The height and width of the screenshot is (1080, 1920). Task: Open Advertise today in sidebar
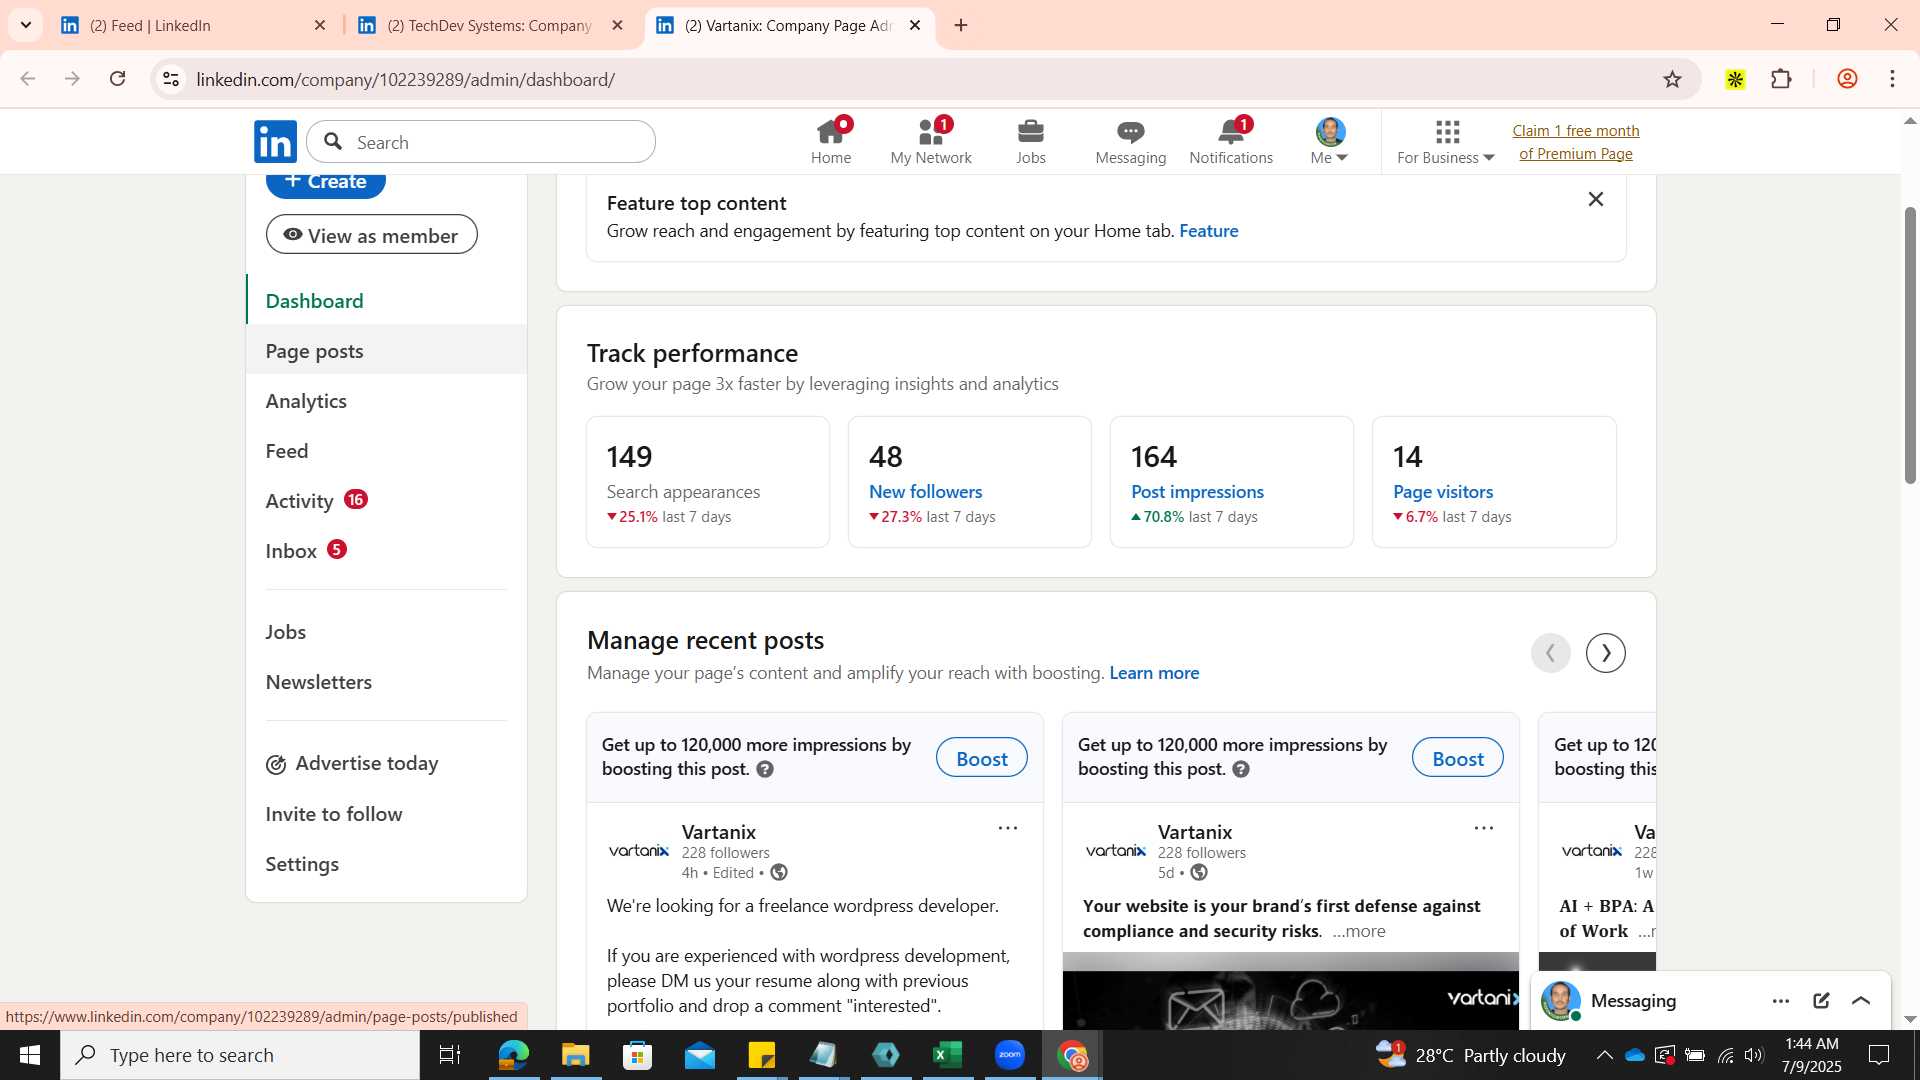386,764
